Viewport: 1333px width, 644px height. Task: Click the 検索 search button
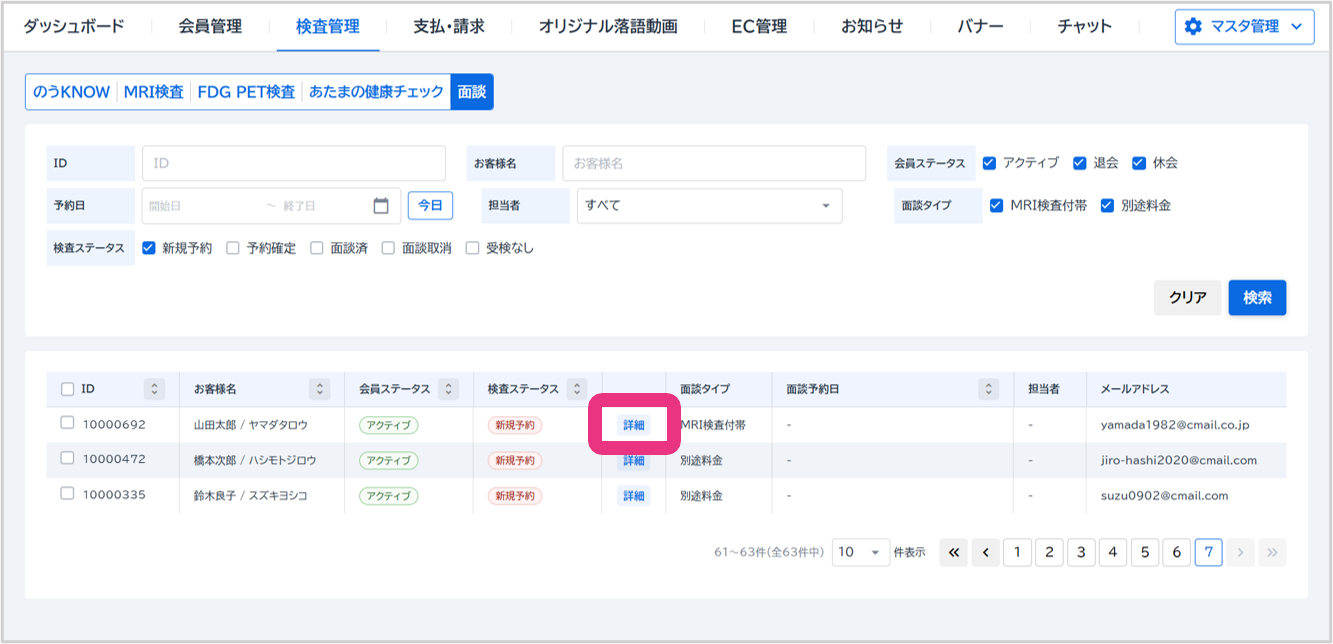tap(1256, 297)
